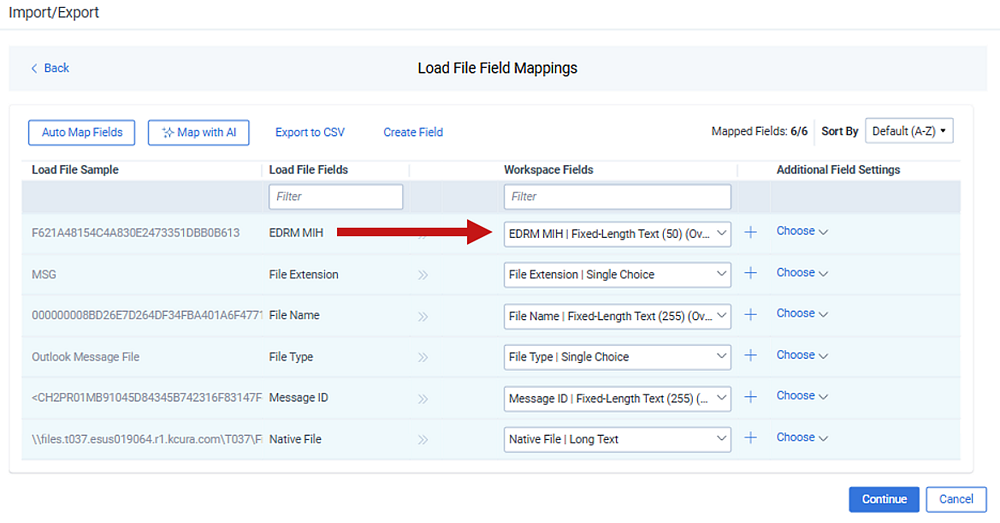Image resolution: width=1000 pixels, height=523 pixels.
Task: Expand Choose settings for Message ID row
Action: click(x=802, y=395)
